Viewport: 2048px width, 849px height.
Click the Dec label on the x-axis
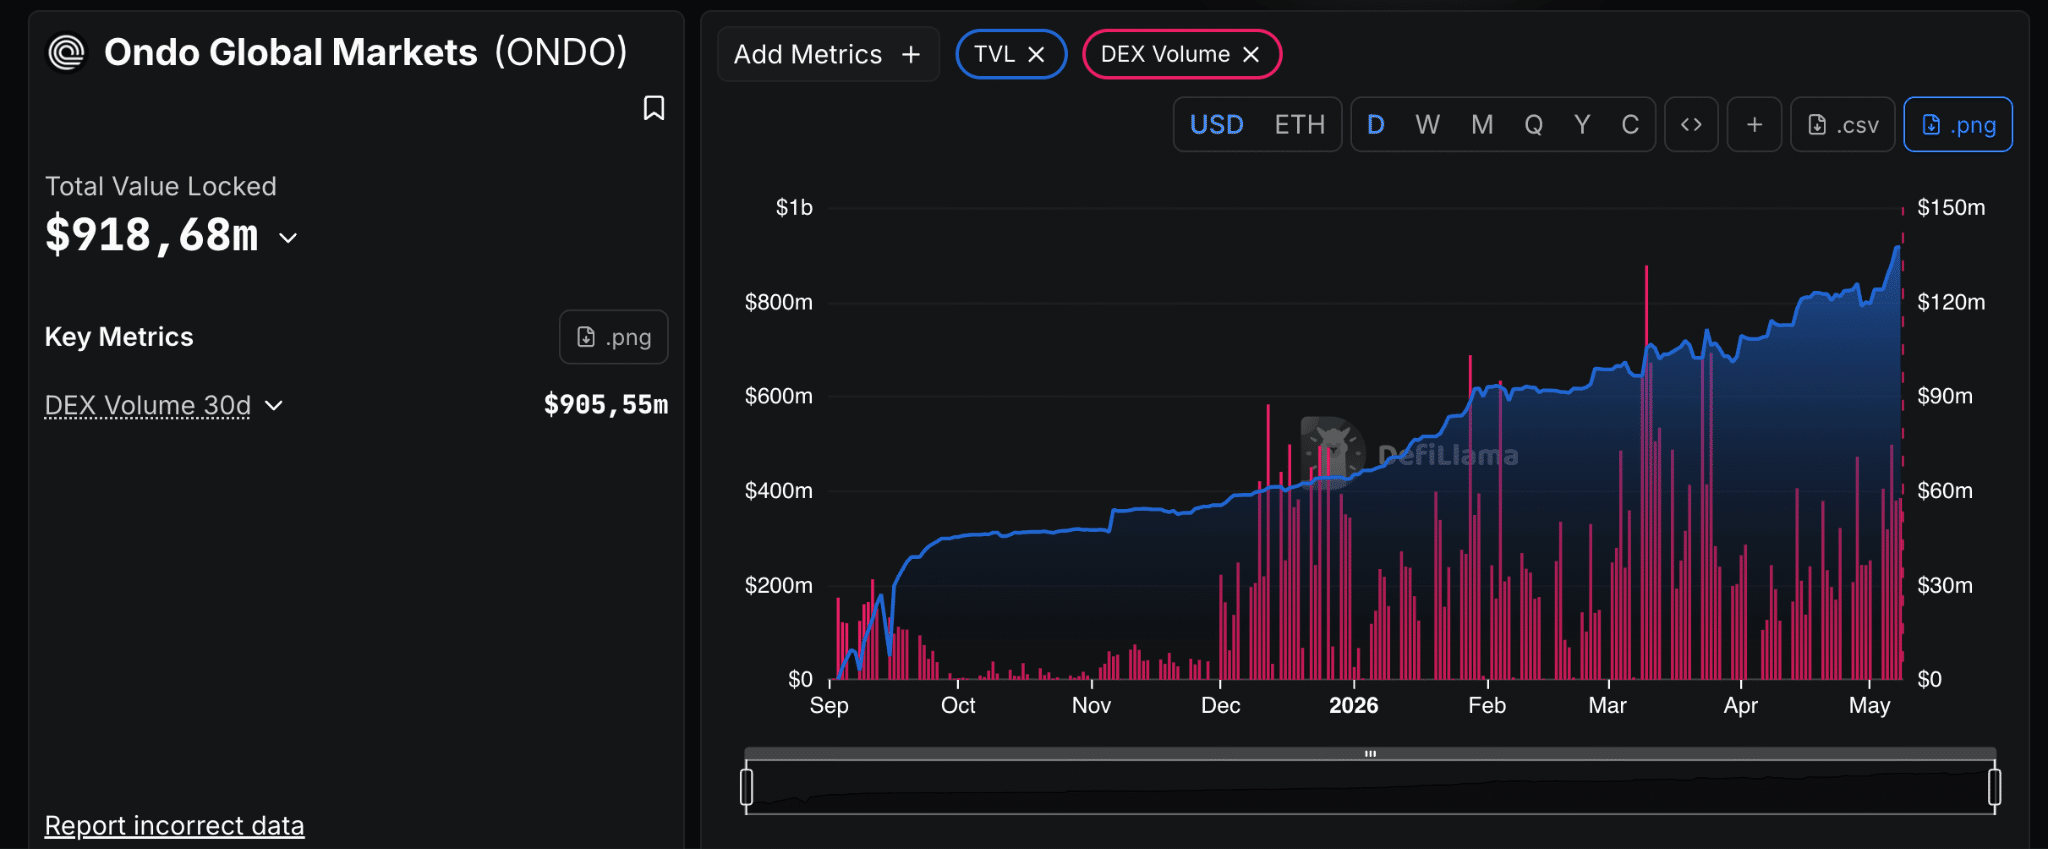coord(1220,705)
